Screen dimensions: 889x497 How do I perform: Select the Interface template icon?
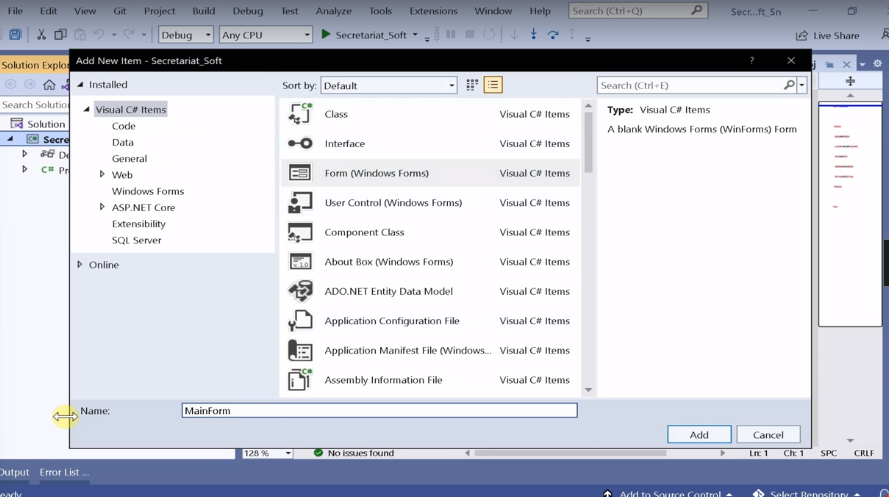tap(299, 143)
